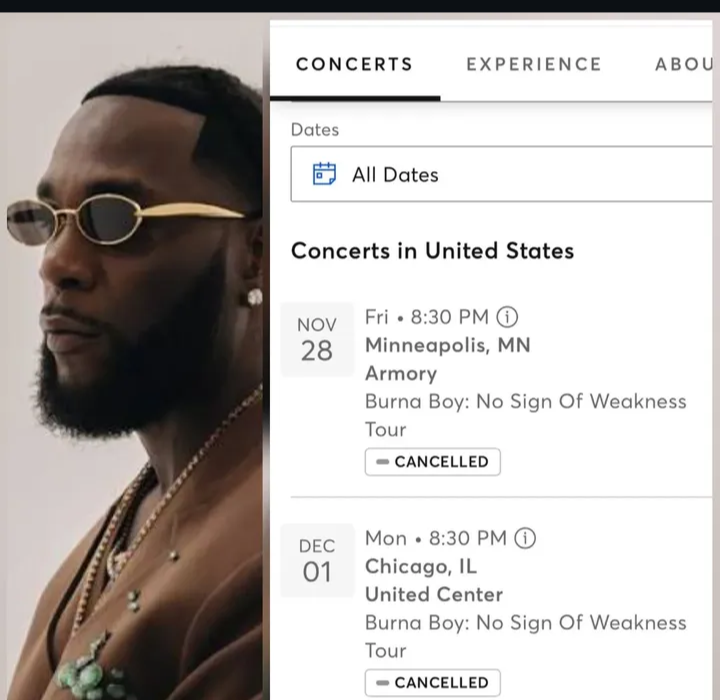
Task: Click the NOV 28 date tile
Action: coord(317,339)
